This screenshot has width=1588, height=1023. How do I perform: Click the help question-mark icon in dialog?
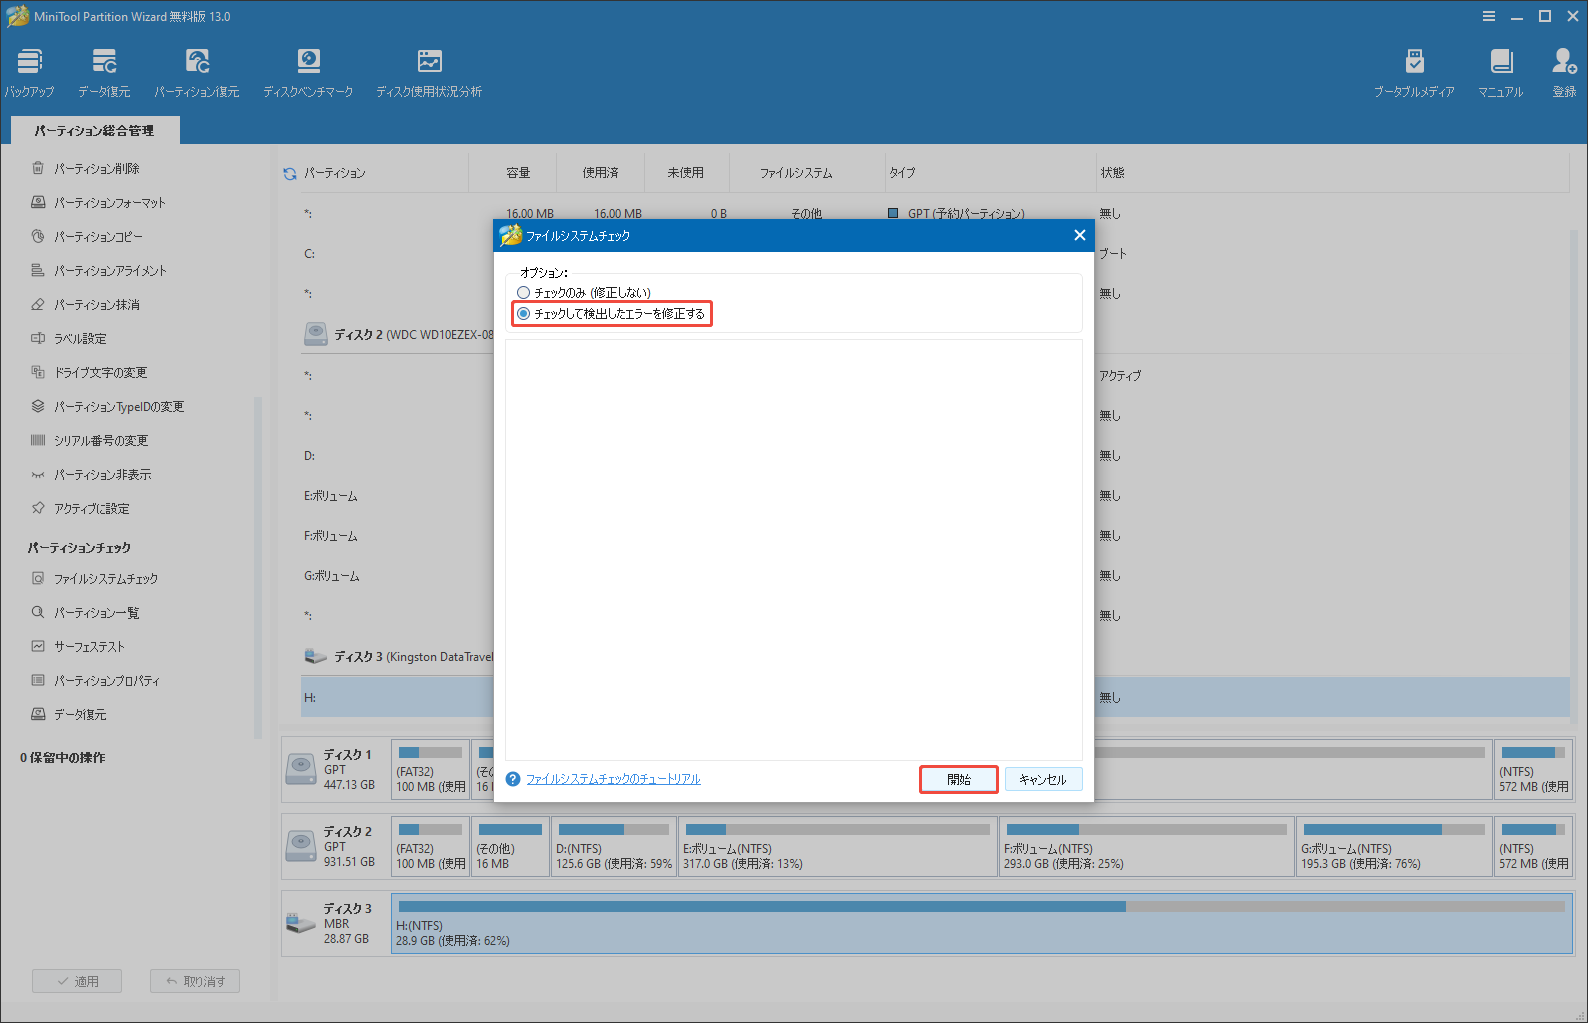point(513,779)
